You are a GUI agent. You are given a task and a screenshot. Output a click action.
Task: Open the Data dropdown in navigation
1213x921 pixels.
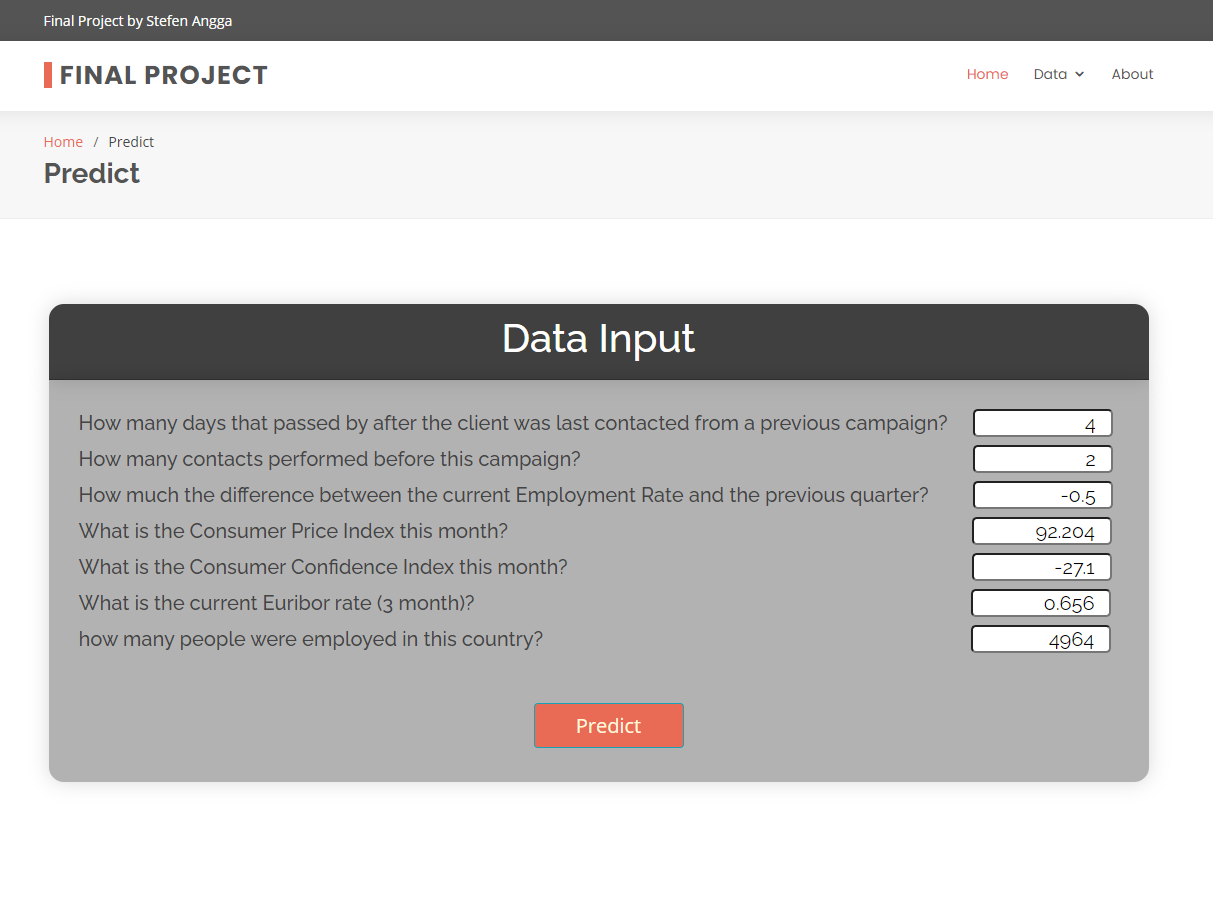[x=1050, y=74]
